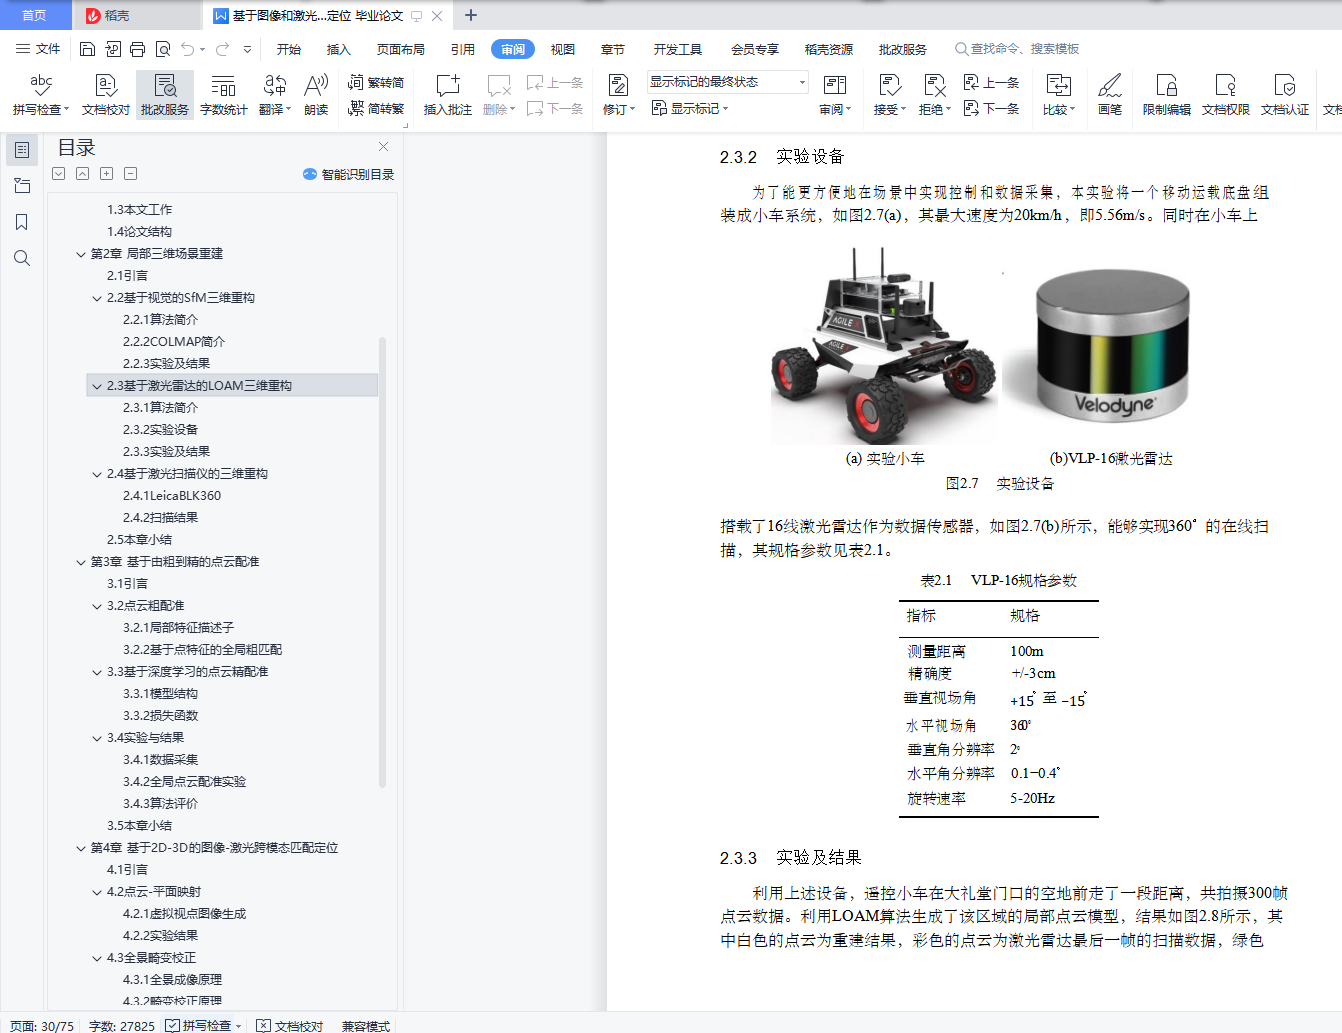The height and width of the screenshot is (1033, 1342).
Task: Open search icon in left sidebar
Action: 22,258
